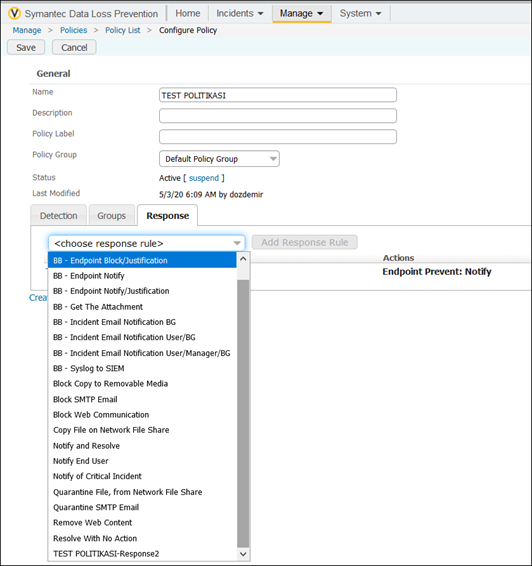Click the Symantec logo icon
The width and height of the screenshot is (532, 566).
(14, 14)
